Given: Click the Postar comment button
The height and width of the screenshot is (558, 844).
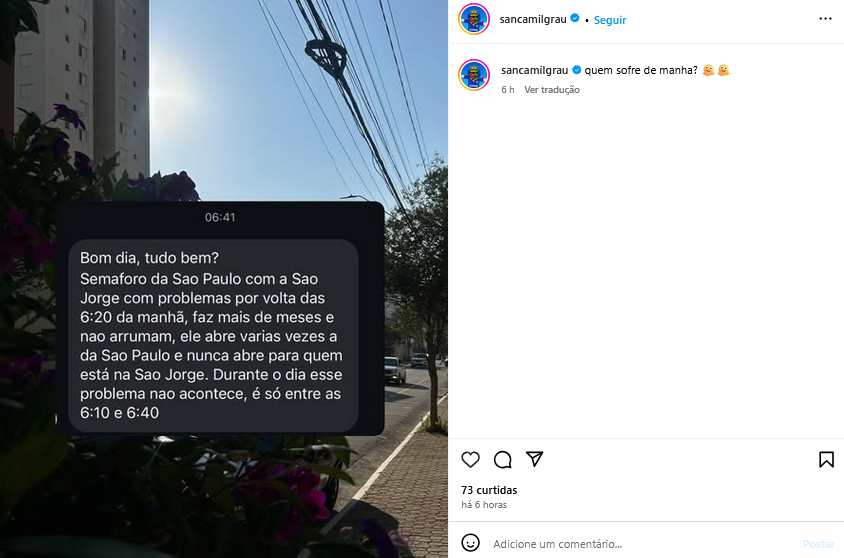Looking at the screenshot, I should pyautogui.click(x=818, y=543).
